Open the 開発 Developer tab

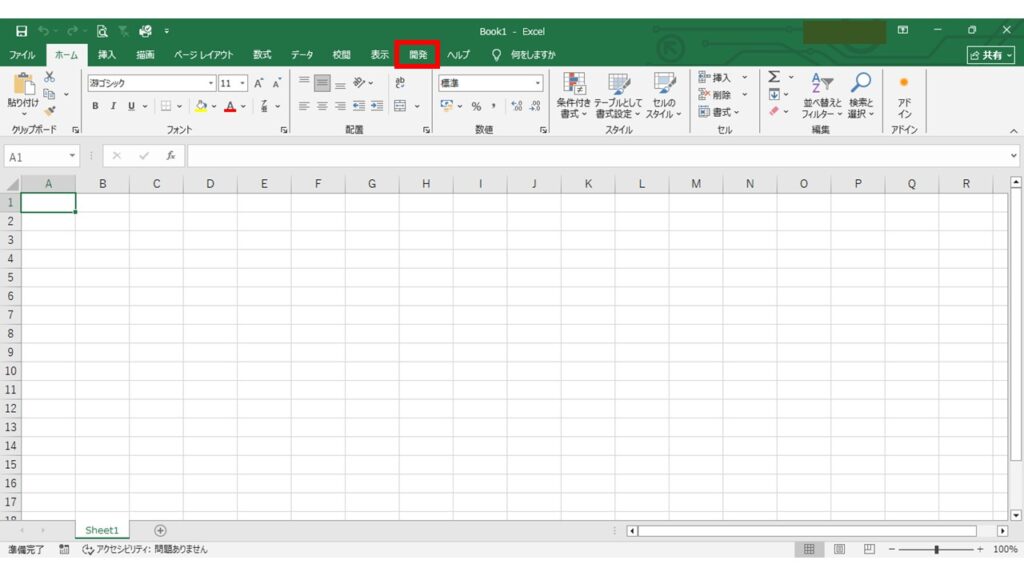point(418,55)
